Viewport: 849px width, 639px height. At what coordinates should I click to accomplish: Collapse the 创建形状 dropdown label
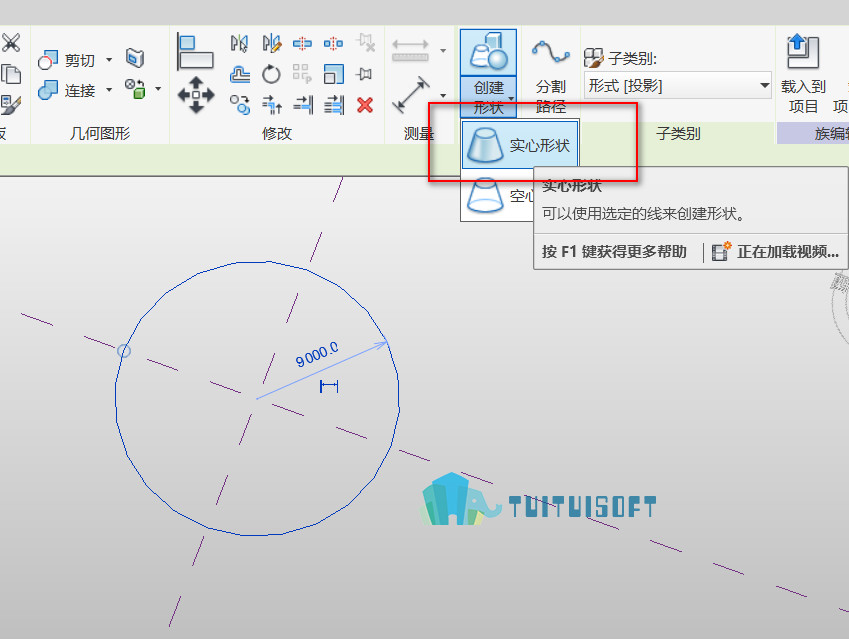(x=488, y=96)
